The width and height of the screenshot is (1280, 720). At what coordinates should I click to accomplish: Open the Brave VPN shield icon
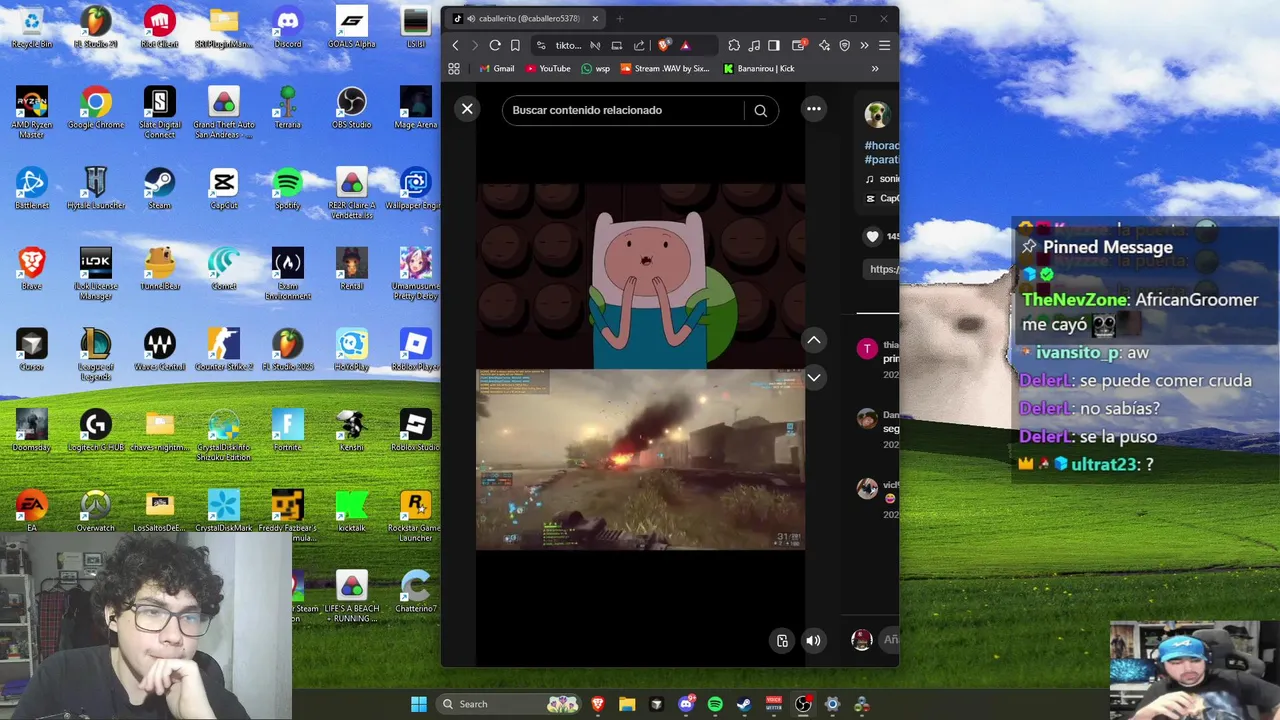(x=844, y=45)
